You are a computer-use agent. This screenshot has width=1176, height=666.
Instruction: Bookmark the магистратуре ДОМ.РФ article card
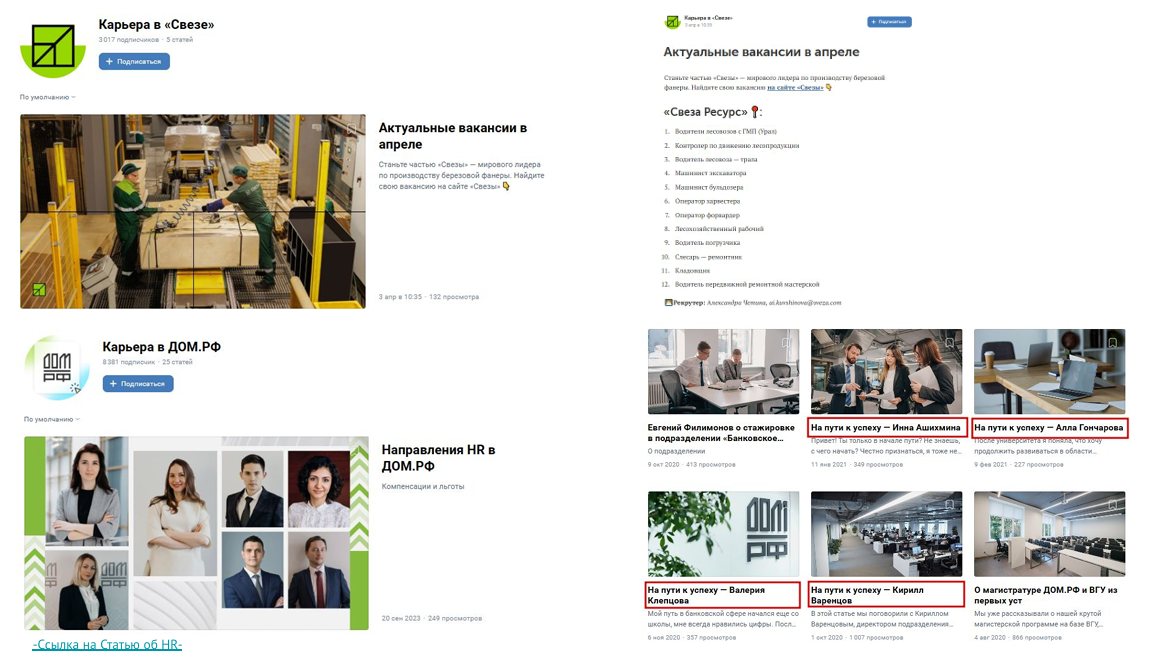1112,505
